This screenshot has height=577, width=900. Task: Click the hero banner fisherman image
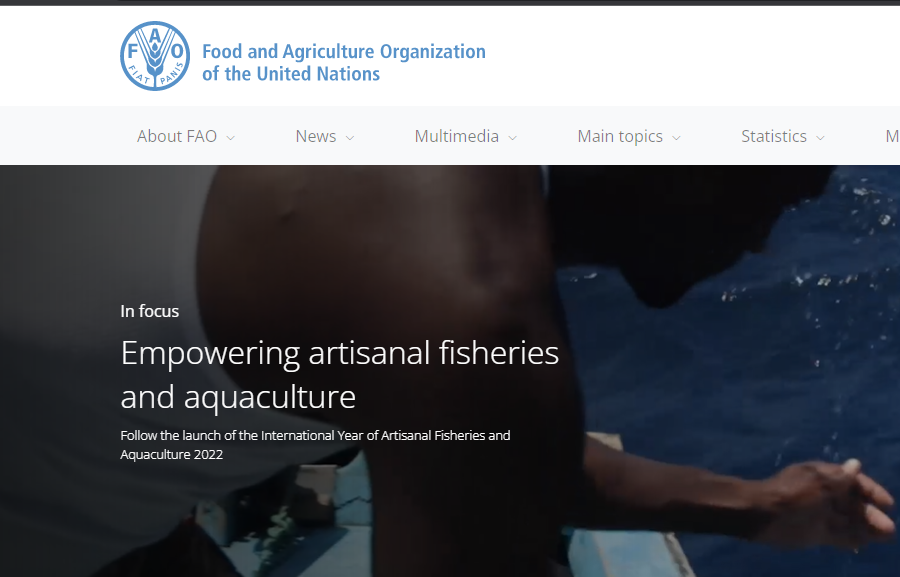tap(450, 371)
